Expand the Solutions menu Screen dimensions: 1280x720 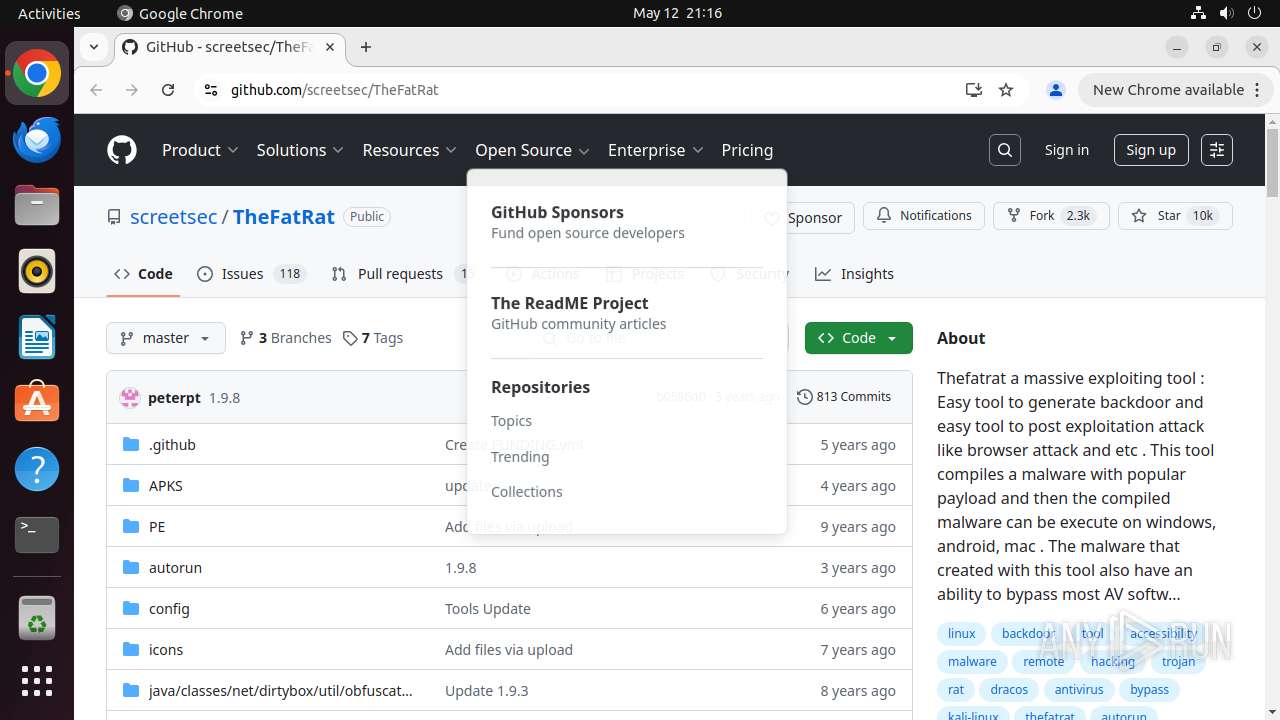pos(300,150)
